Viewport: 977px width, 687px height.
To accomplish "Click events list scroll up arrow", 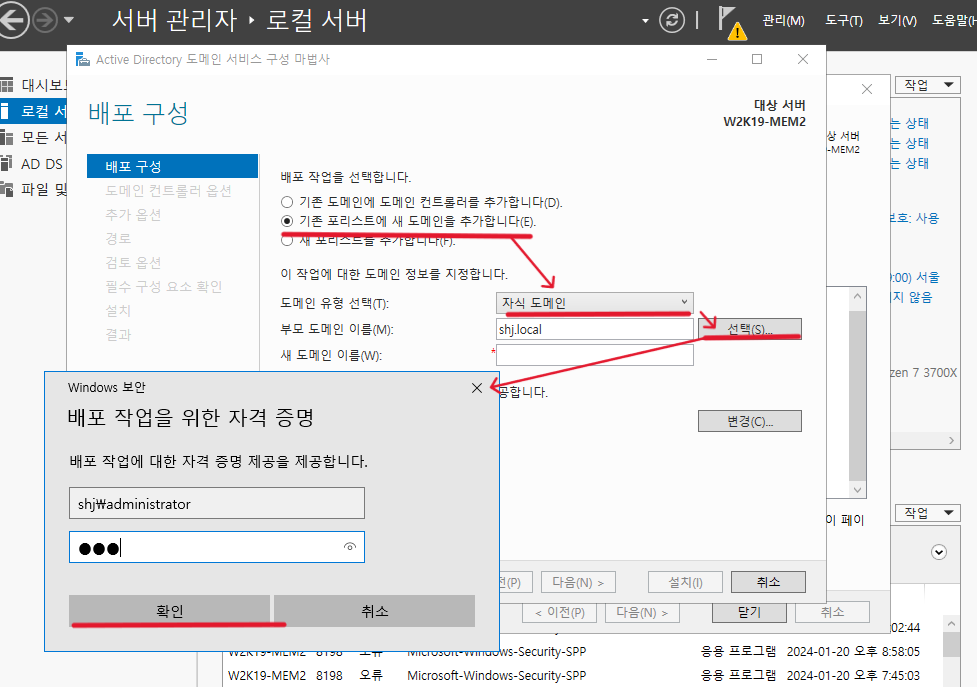I will click(951, 623).
